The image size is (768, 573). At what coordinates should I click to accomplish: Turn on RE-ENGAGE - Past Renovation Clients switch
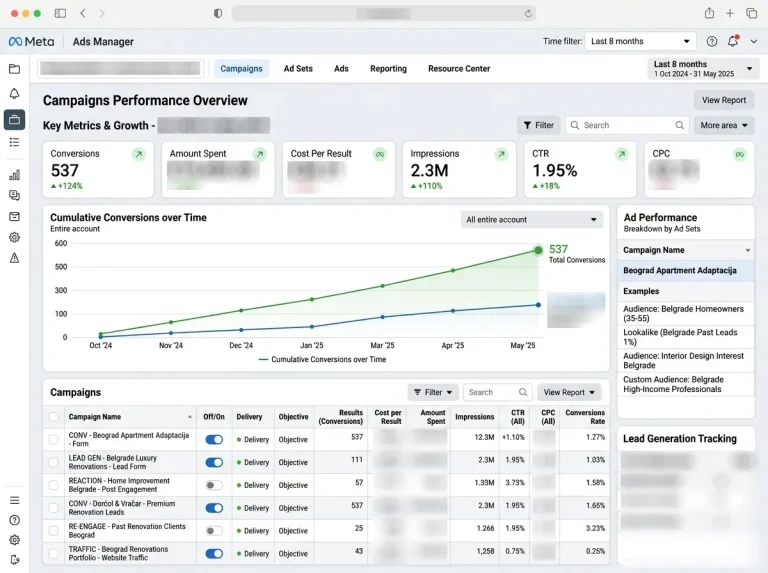tap(214, 530)
